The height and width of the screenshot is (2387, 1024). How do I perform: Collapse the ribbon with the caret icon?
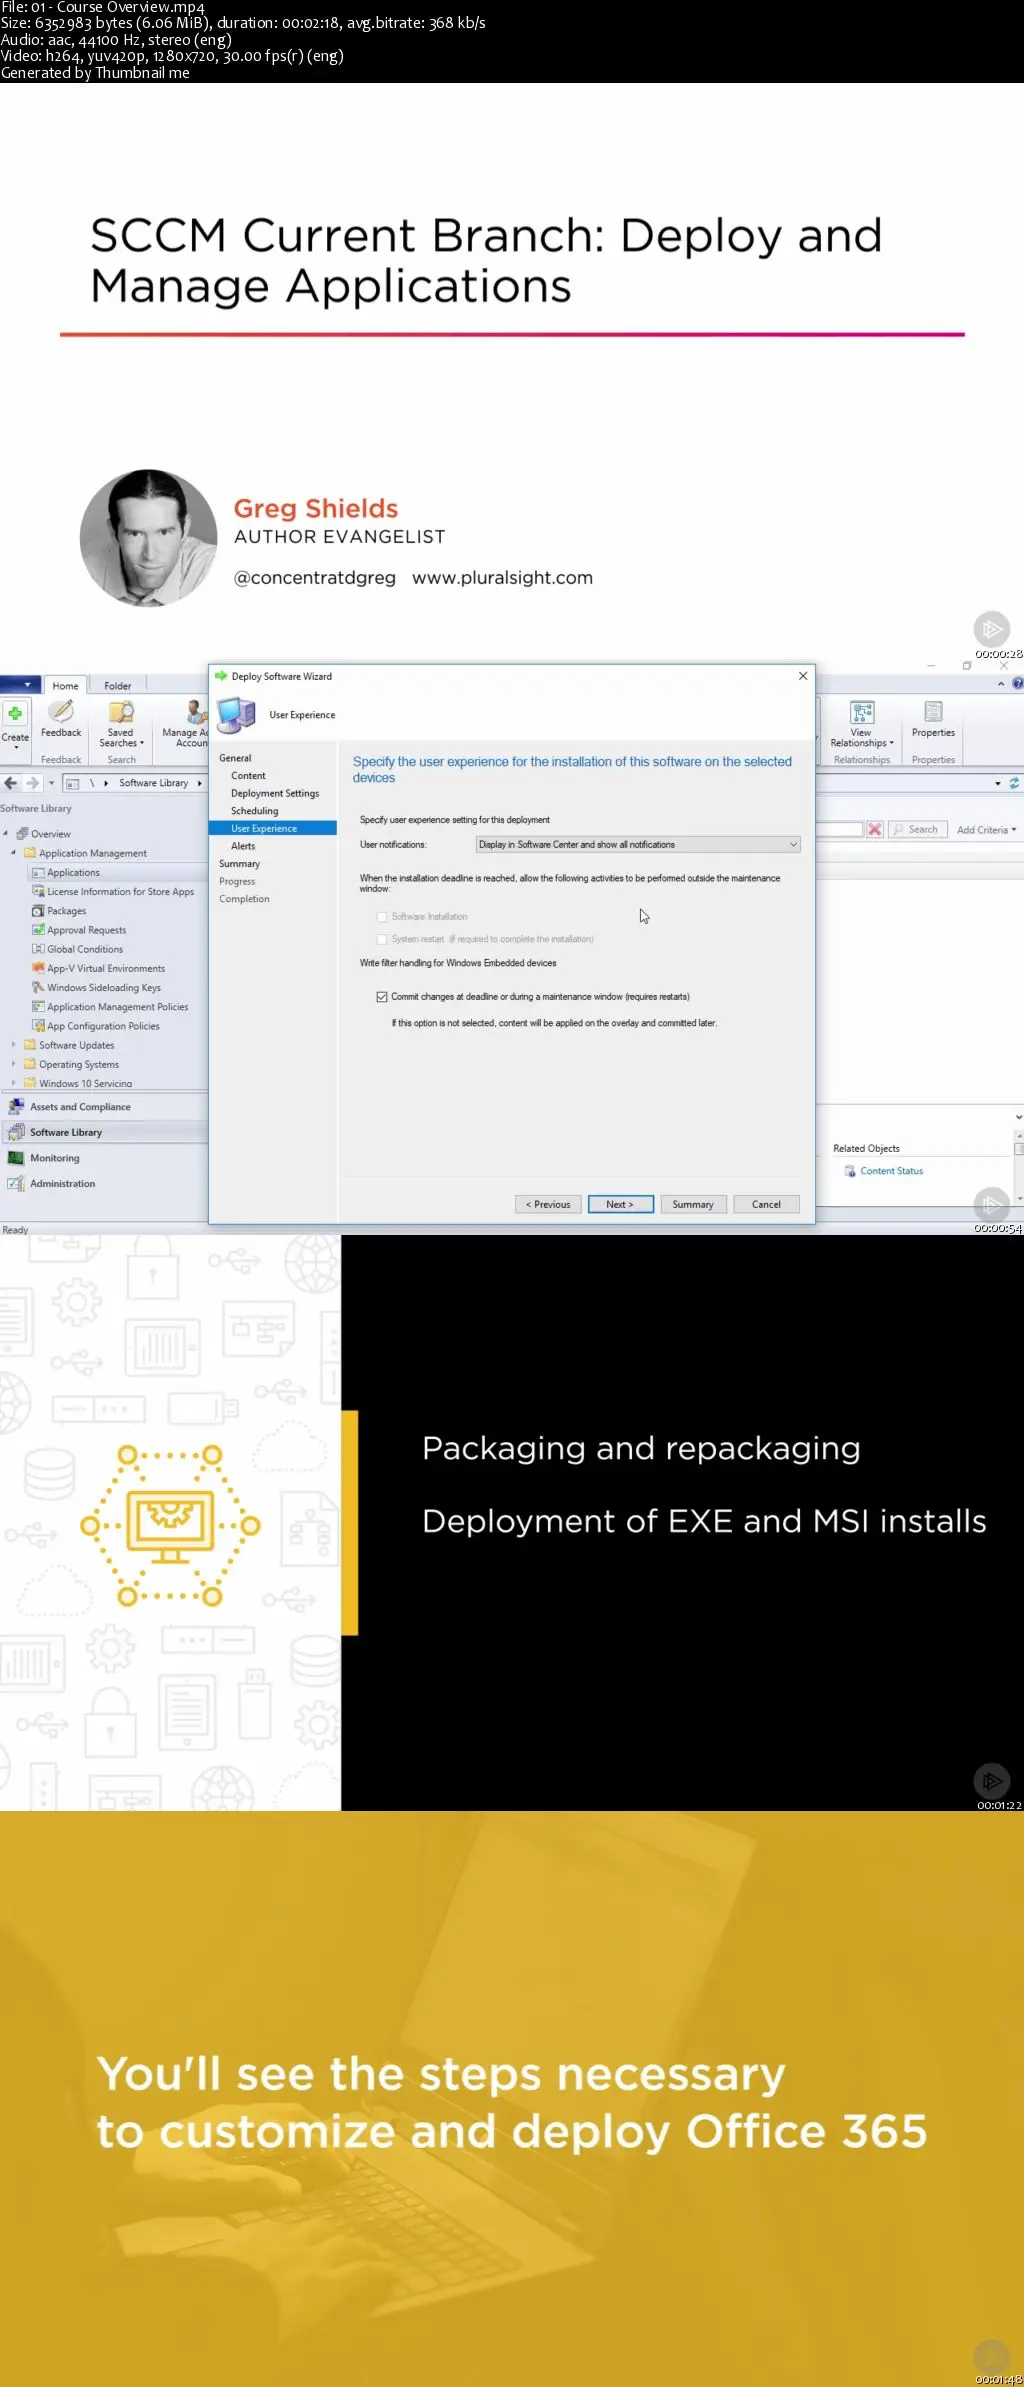tap(1001, 684)
